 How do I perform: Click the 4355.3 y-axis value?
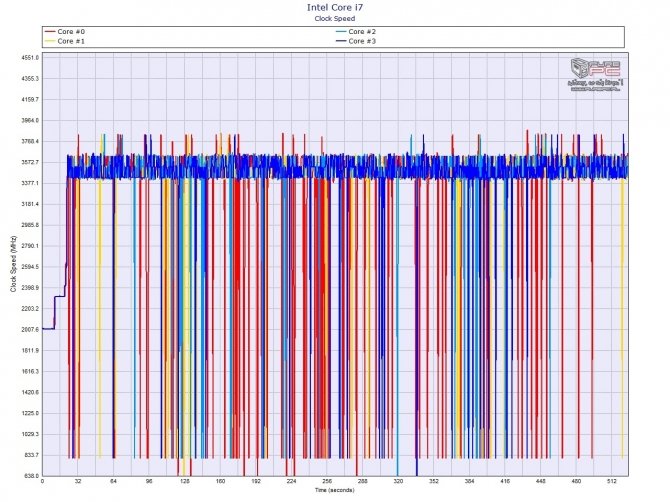pyautogui.click(x=30, y=79)
